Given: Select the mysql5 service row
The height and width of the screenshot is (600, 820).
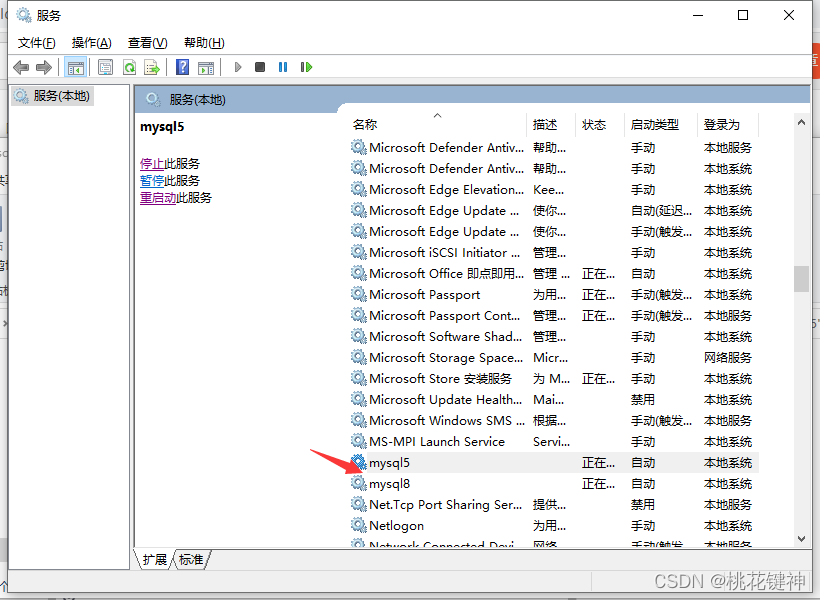Looking at the screenshot, I should 554,462.
